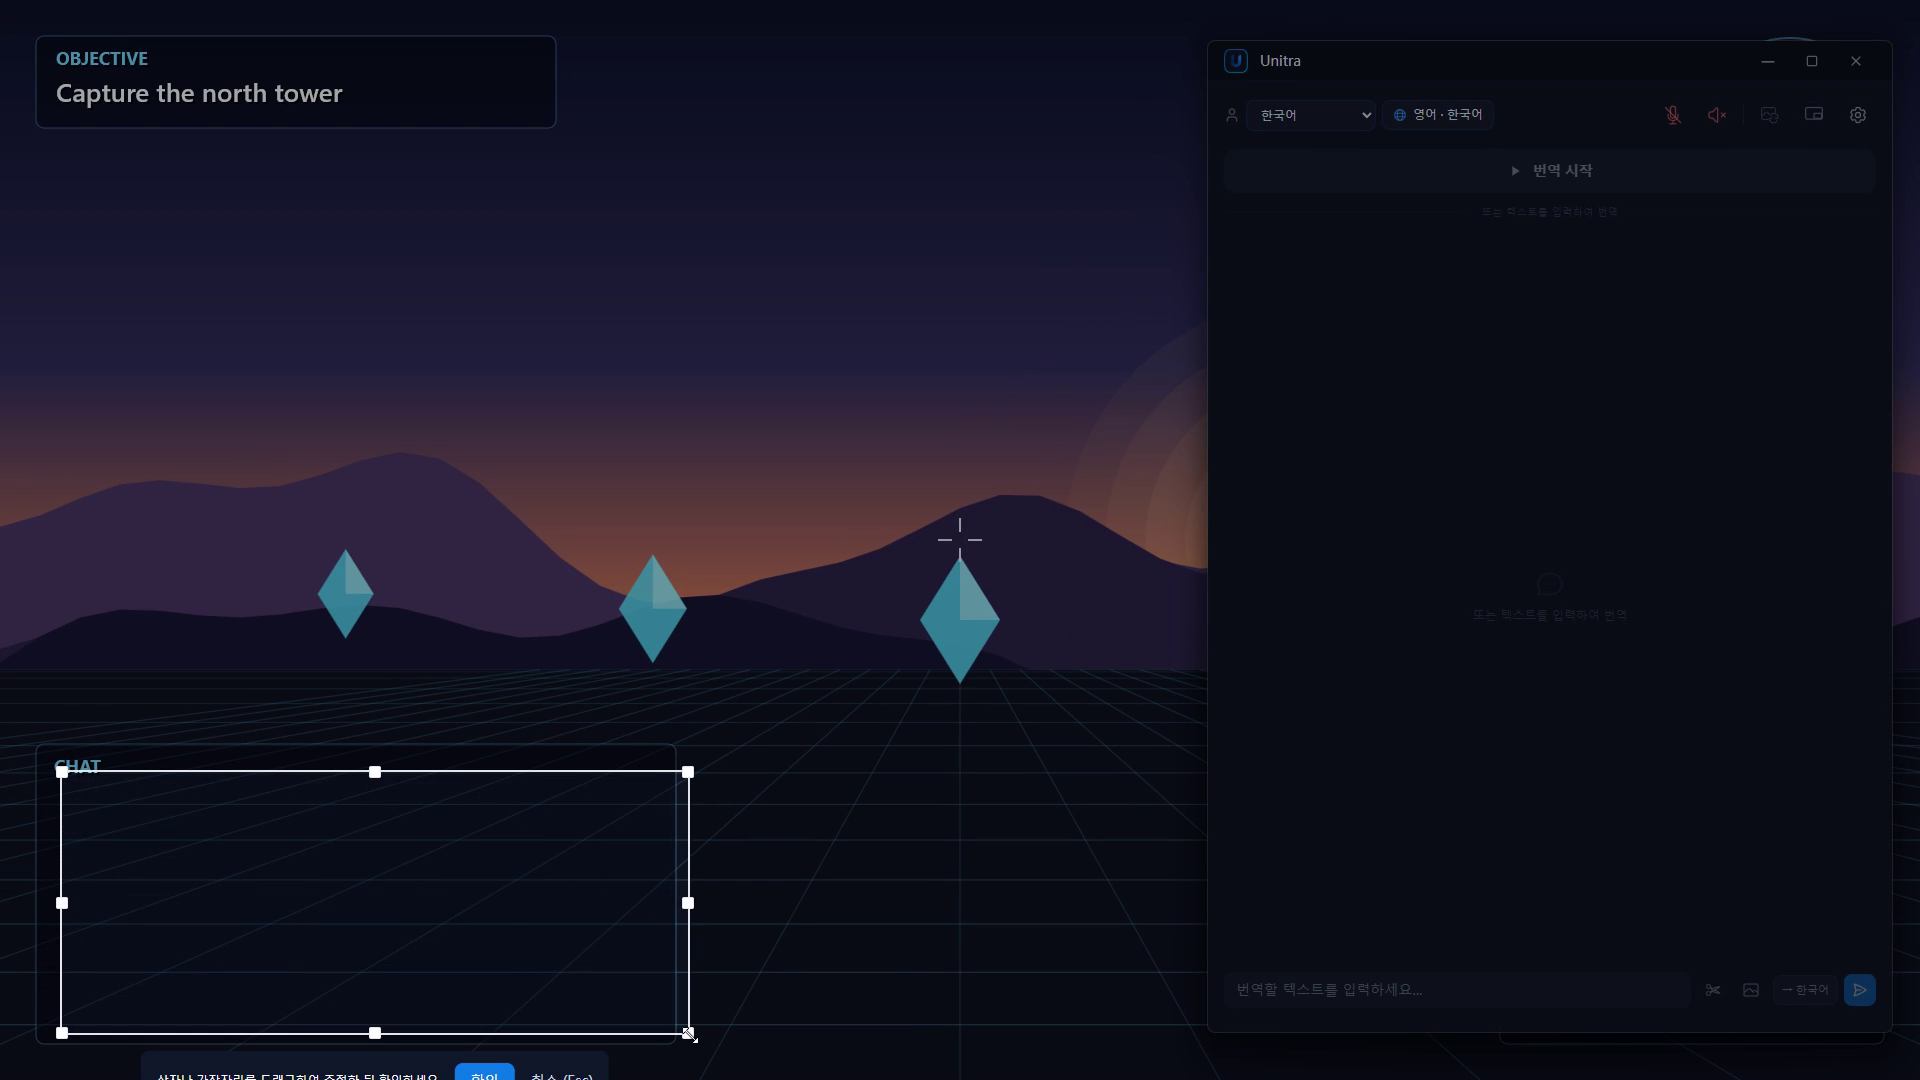Click the scissors capture-region icon
The image size is (1920, 1080).
1713,990
